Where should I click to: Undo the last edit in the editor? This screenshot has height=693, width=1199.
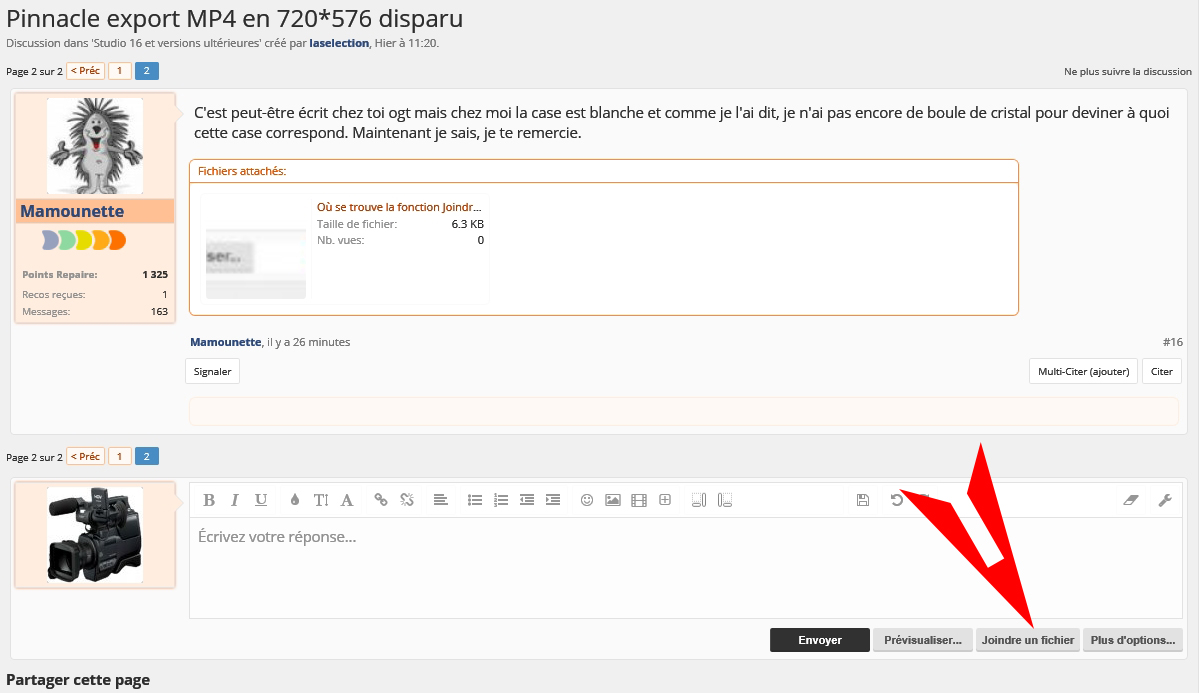click(897, 500)
